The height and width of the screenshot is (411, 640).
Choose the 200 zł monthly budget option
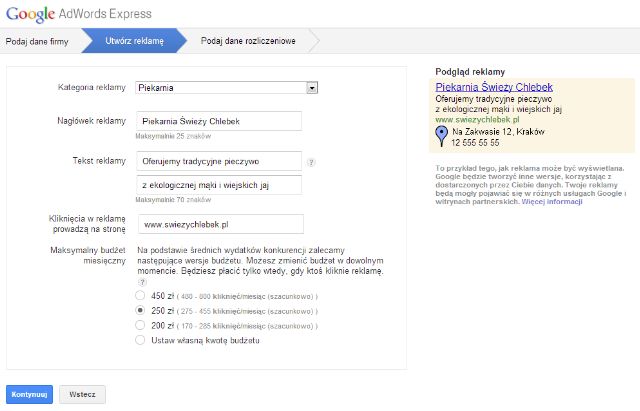click(141, 325)
